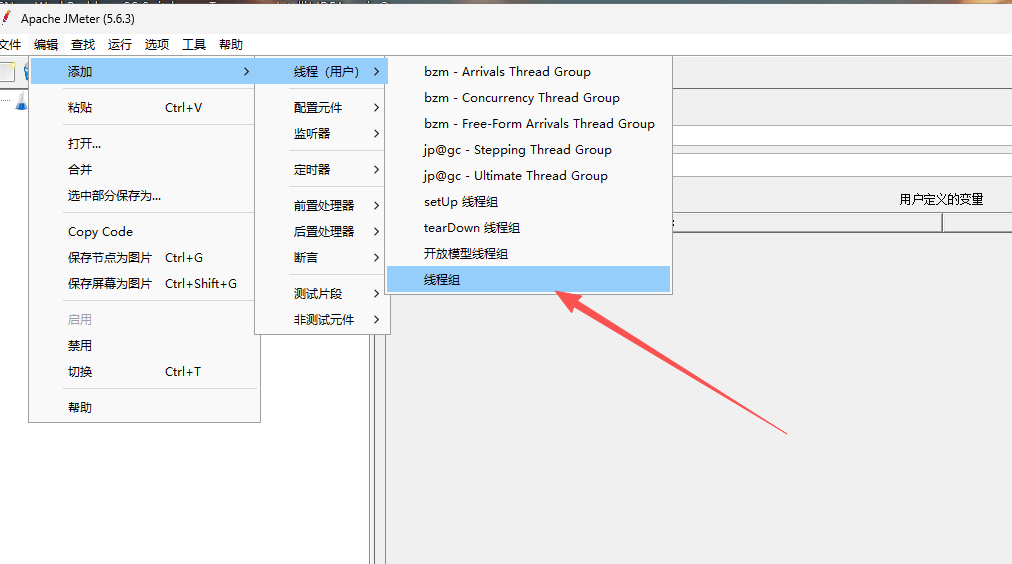Select the test plan flask icon in tree
1012x564 pixels.
(x=22, y=101)
